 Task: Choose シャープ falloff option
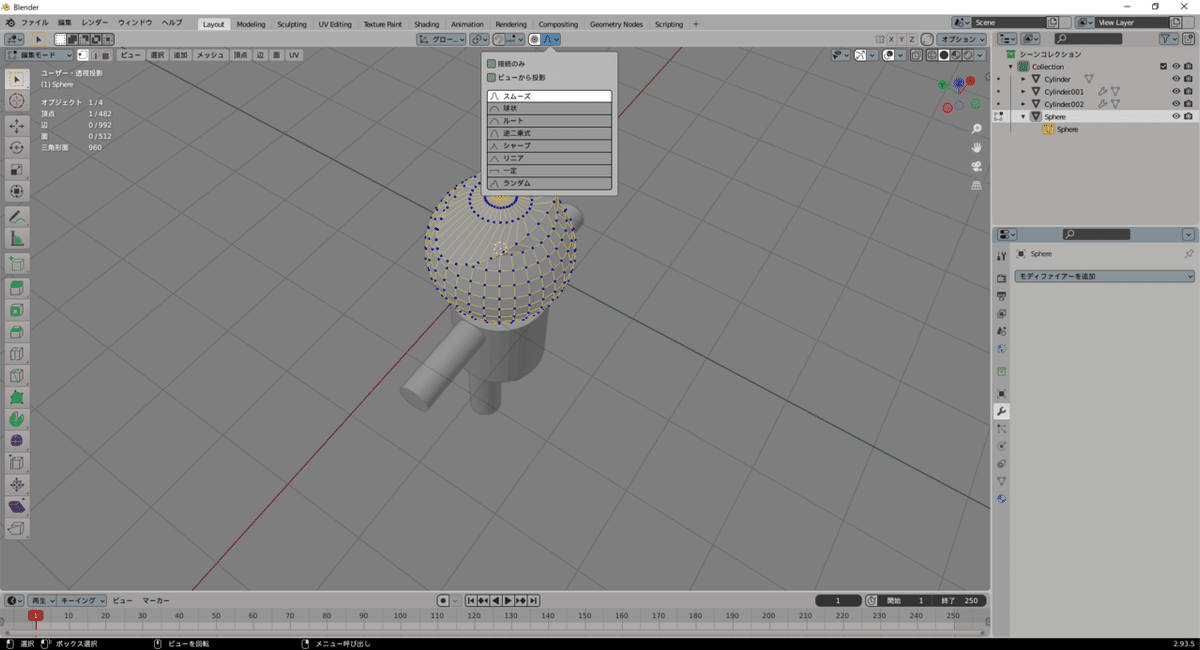(x=549, y=146)
